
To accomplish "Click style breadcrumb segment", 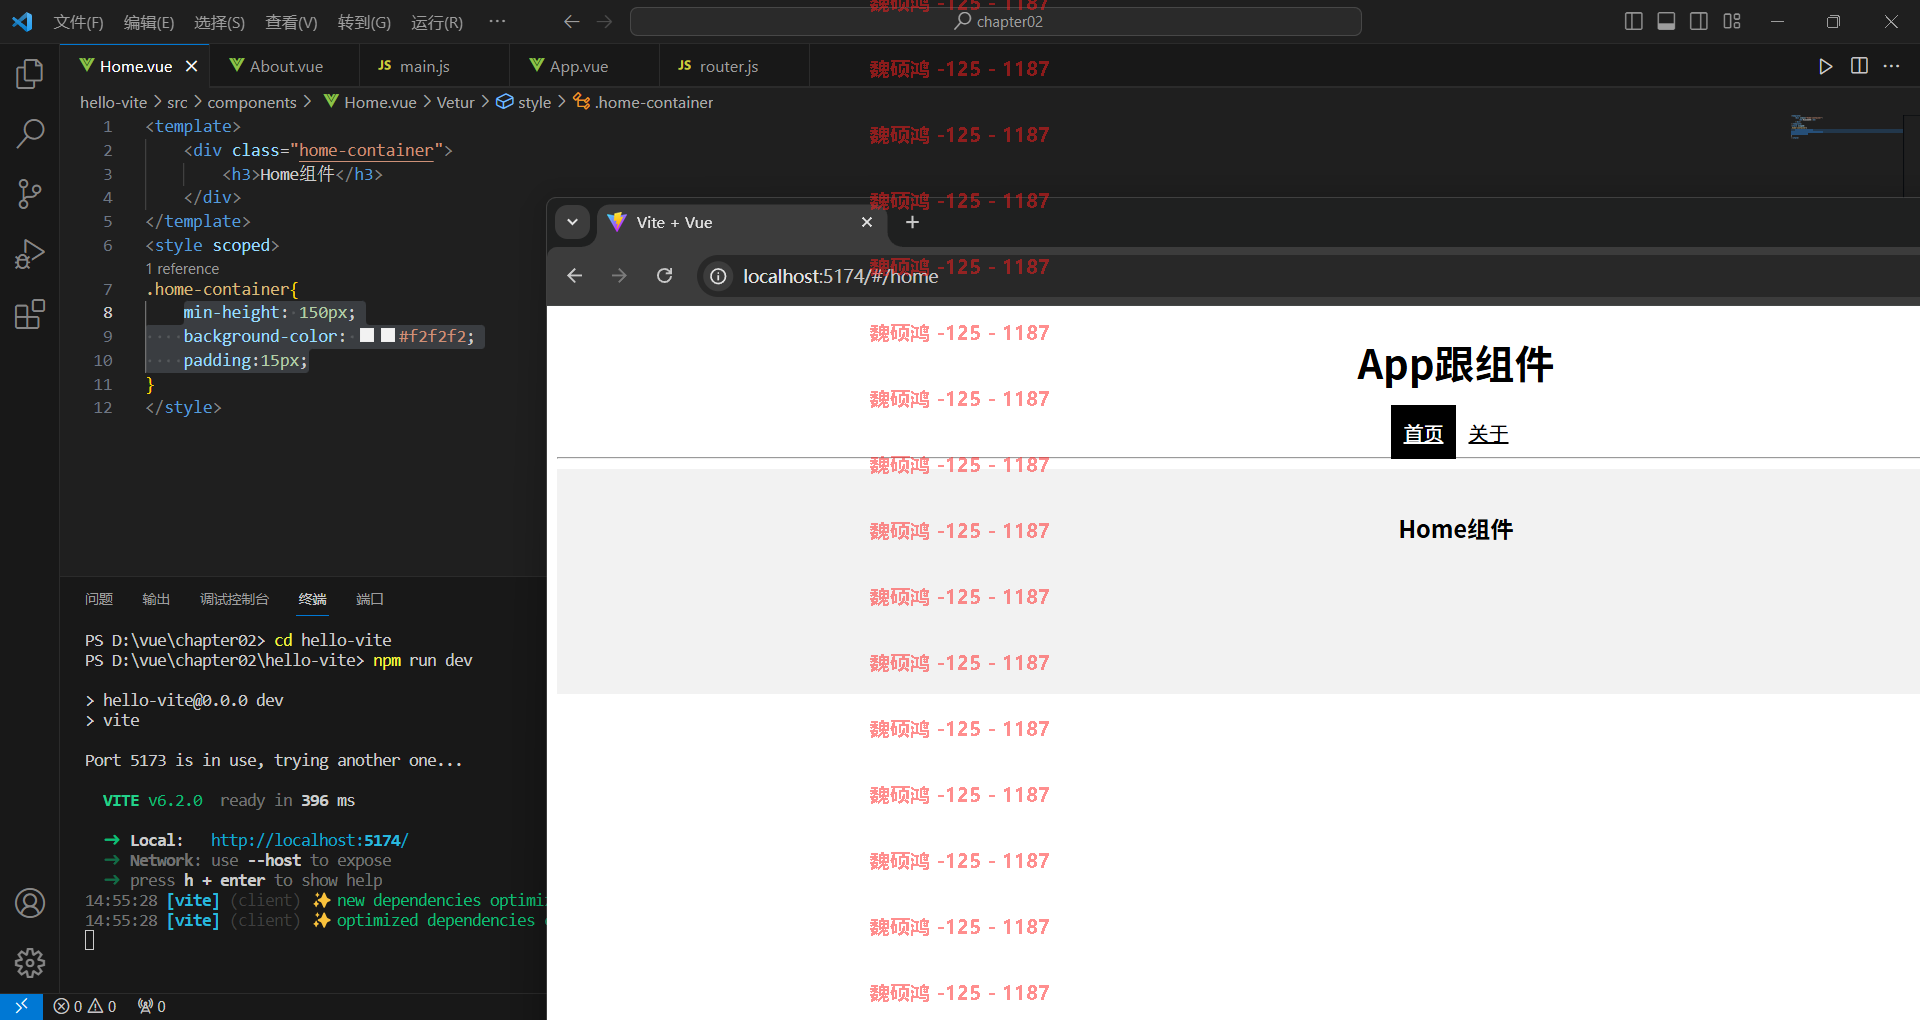I will pos(524,102).
